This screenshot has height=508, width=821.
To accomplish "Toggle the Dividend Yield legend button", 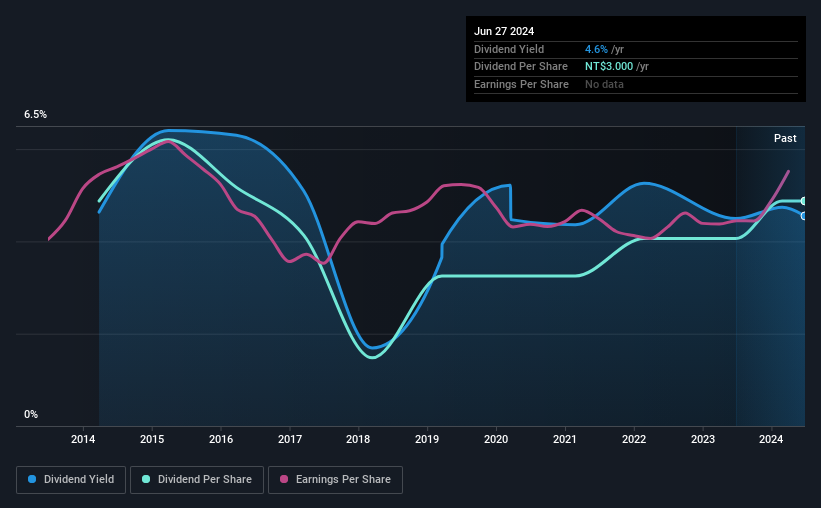I will pos(71,480).
